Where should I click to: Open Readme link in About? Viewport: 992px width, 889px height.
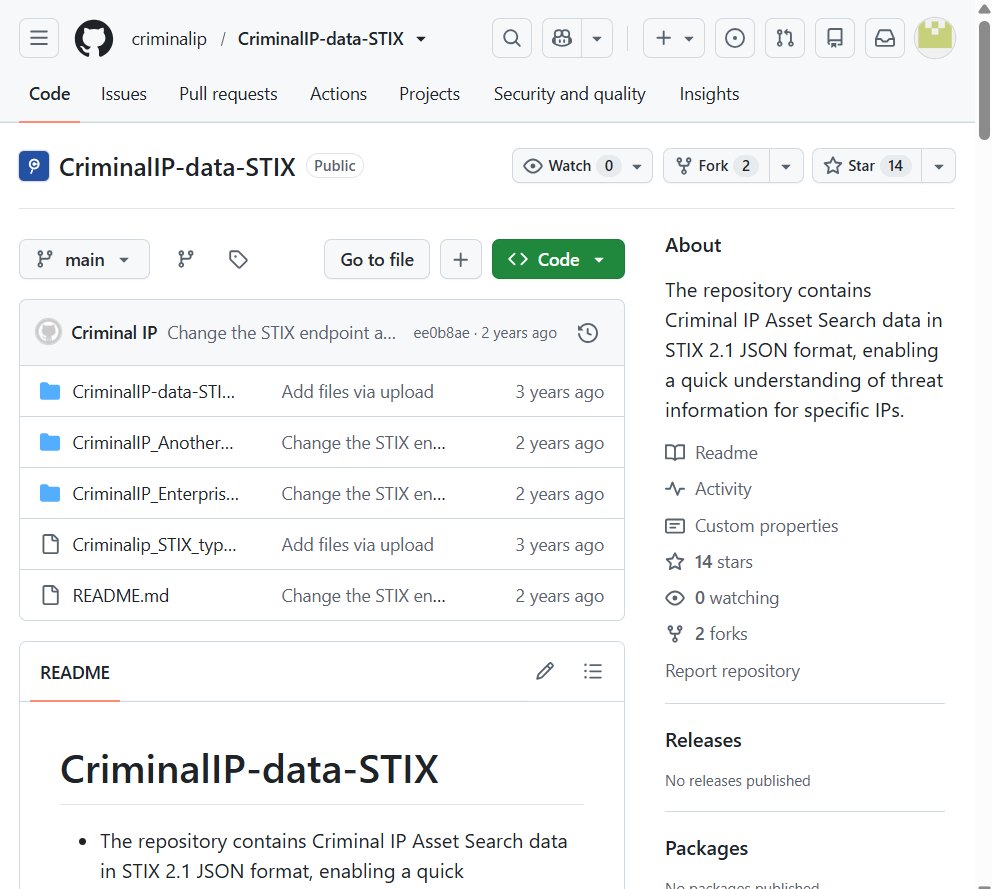click(712, 452)
